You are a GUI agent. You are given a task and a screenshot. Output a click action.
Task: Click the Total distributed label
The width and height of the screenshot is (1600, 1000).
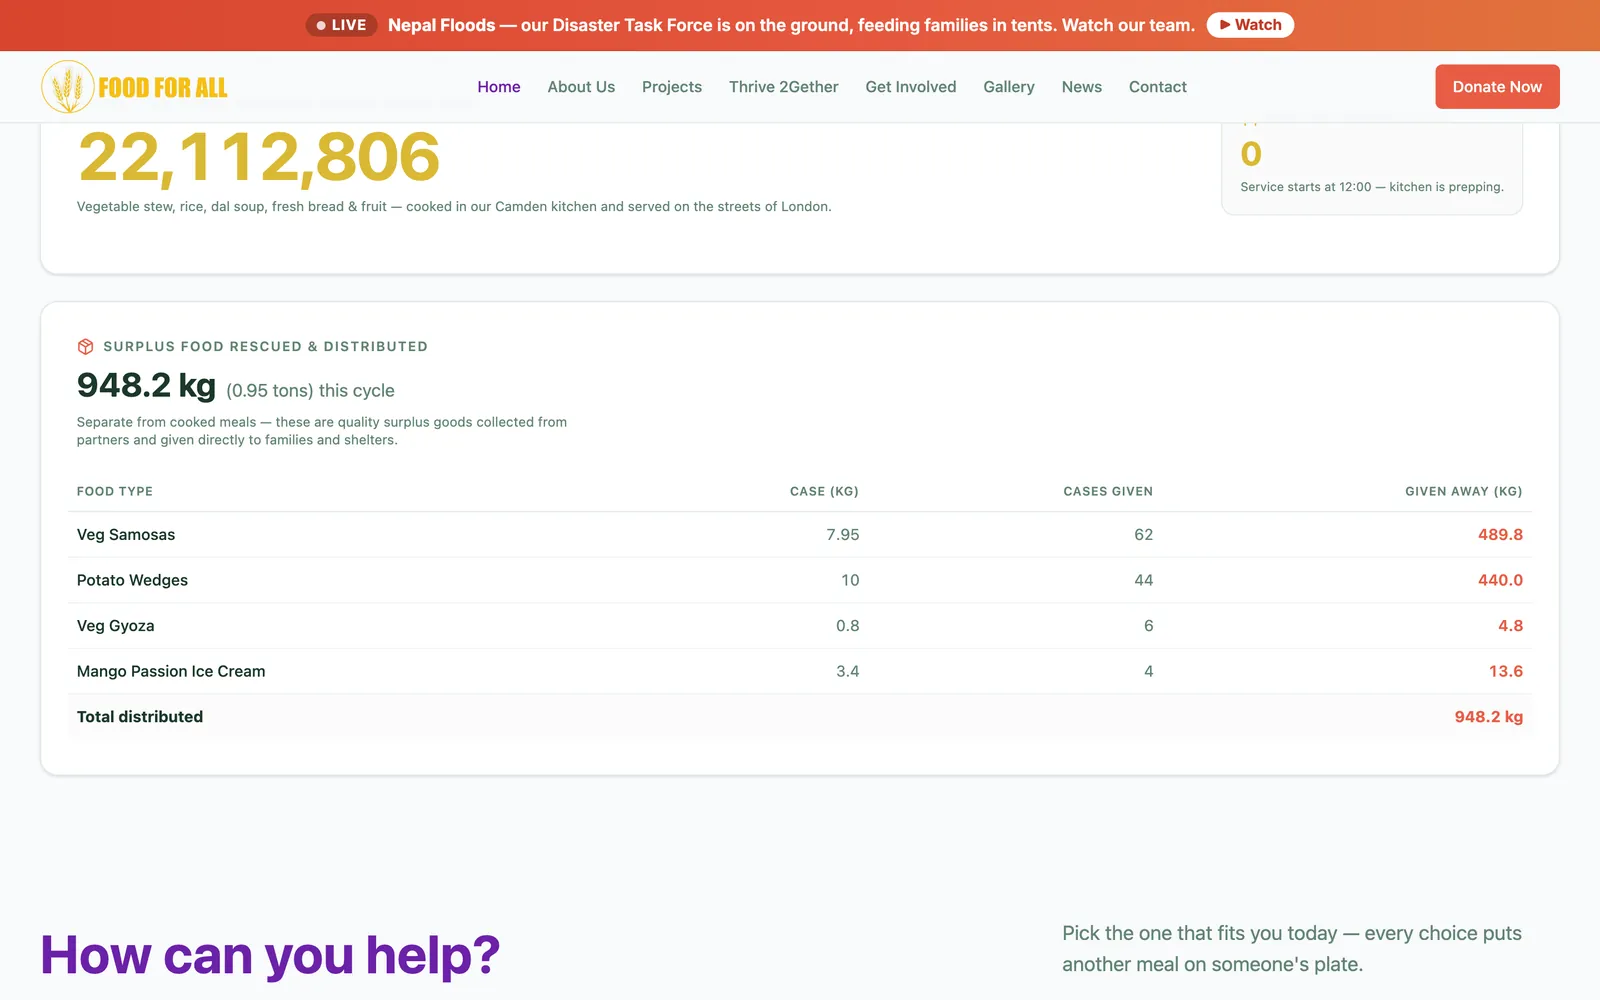[140, 717]
